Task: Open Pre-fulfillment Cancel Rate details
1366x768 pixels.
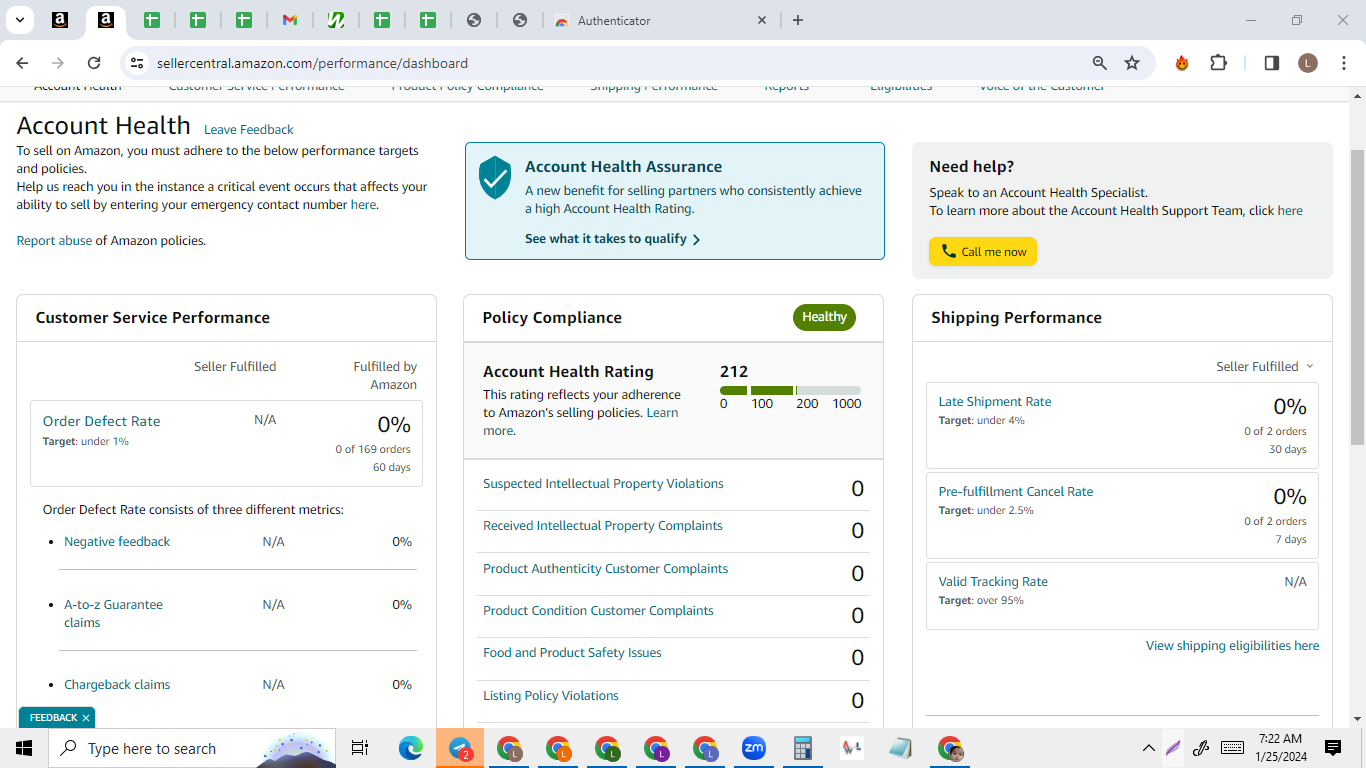Action: (1016, 492)
